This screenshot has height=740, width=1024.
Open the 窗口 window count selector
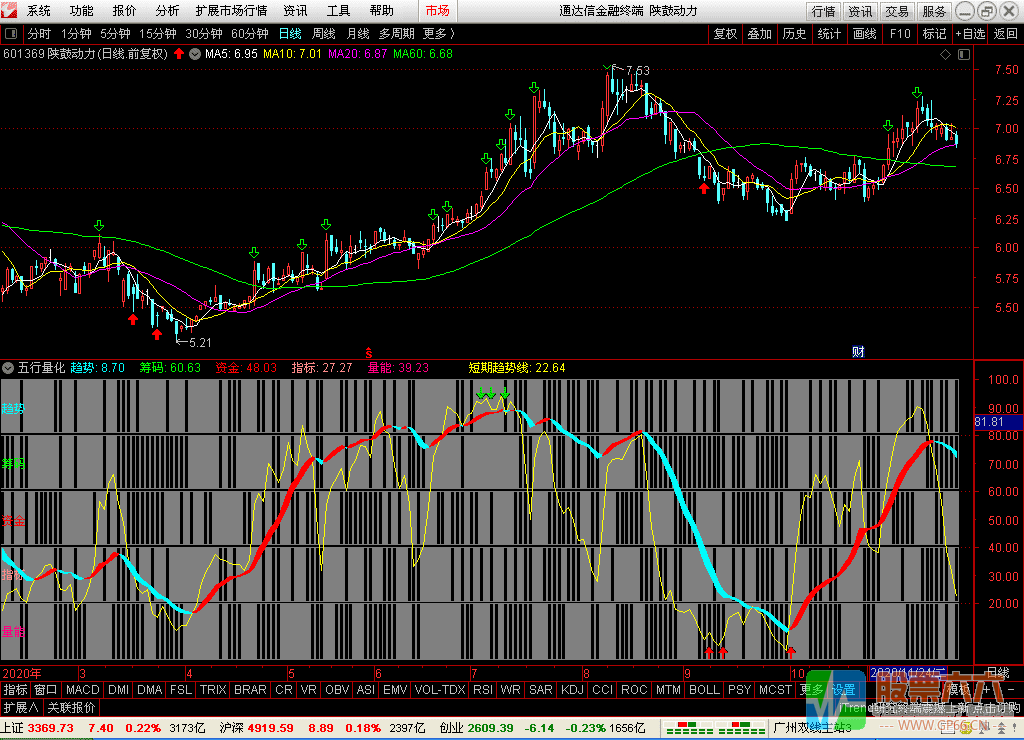[46, 690]
